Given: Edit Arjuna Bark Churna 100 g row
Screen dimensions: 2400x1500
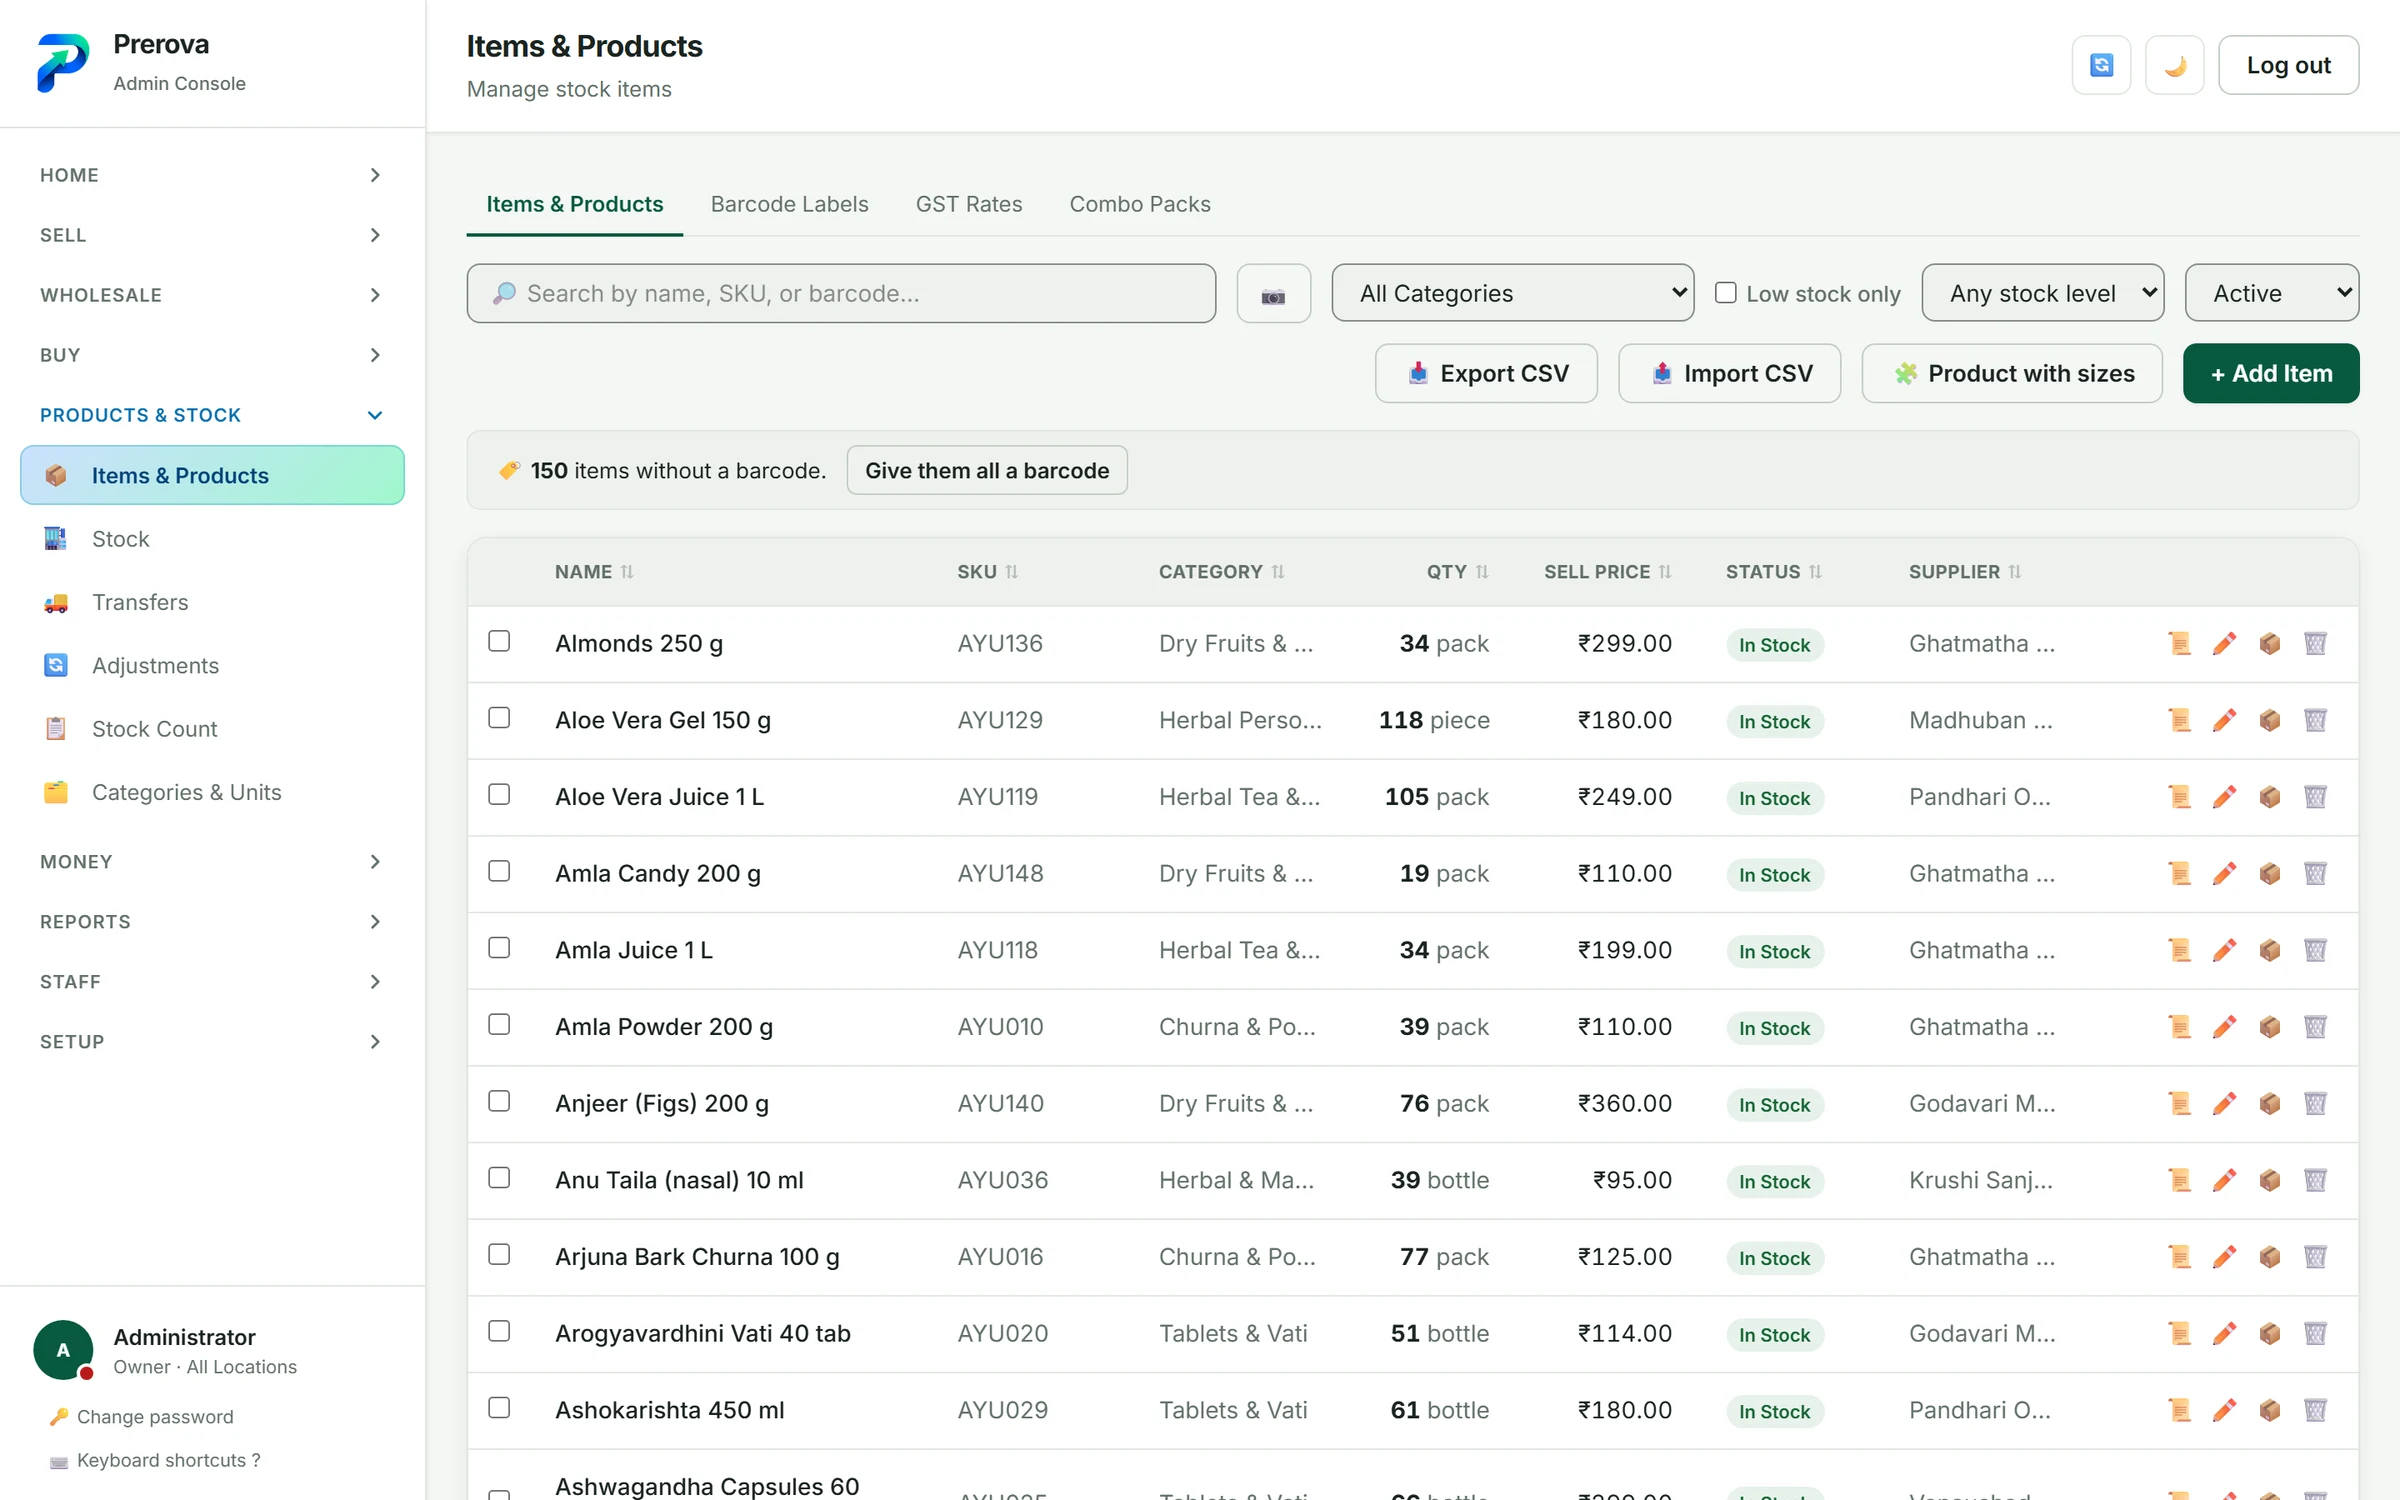Looking at the screenshot, I should coord(2224,1257).
